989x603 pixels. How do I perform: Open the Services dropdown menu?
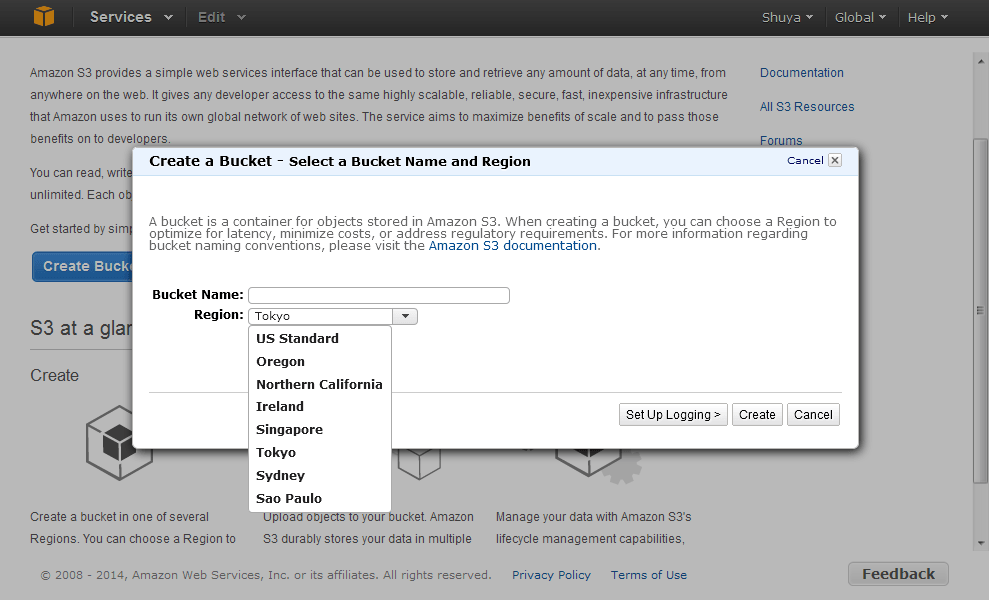tap(131, 17)
